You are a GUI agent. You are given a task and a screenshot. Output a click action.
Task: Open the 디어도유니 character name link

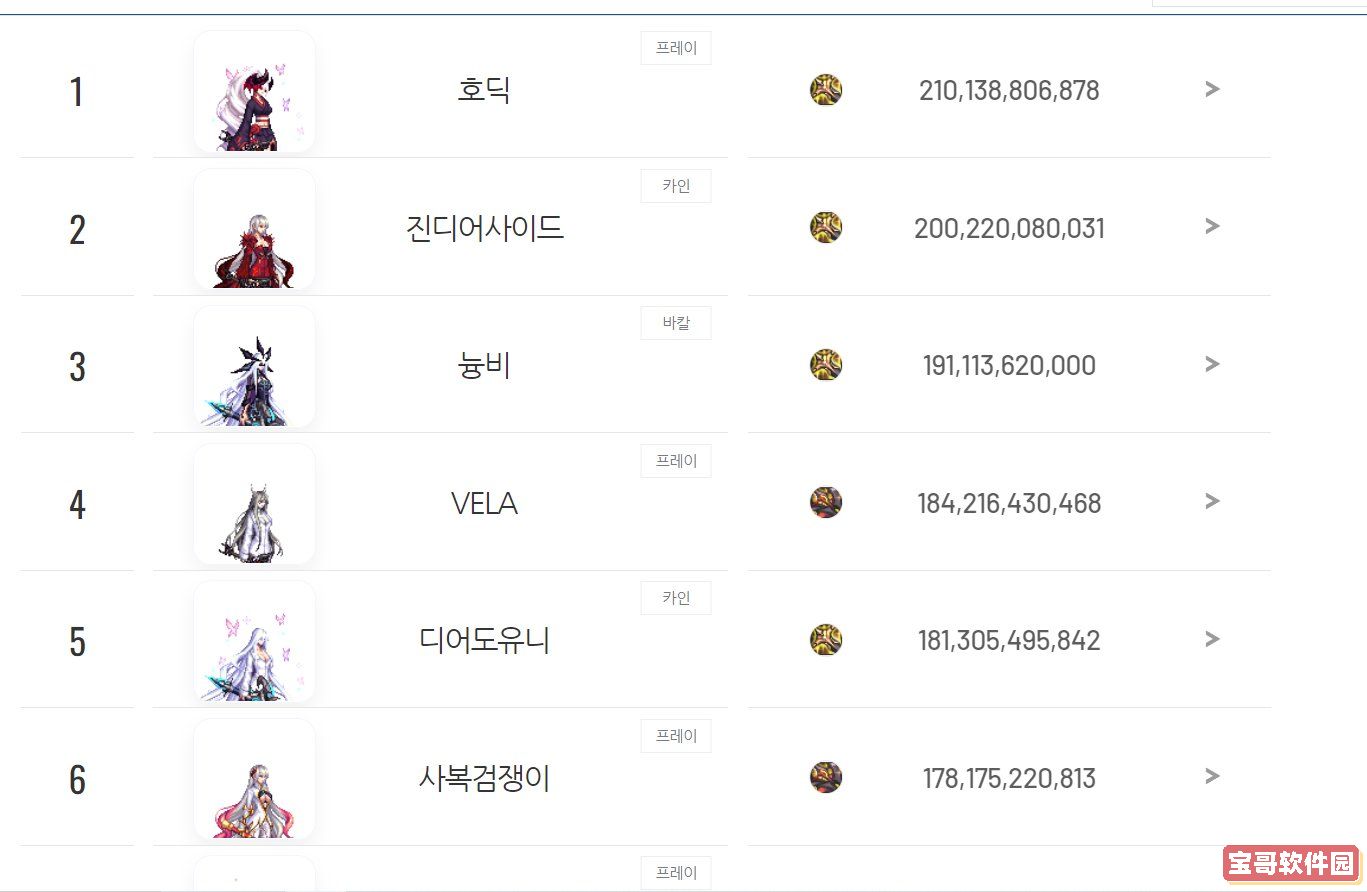(485, 640)
